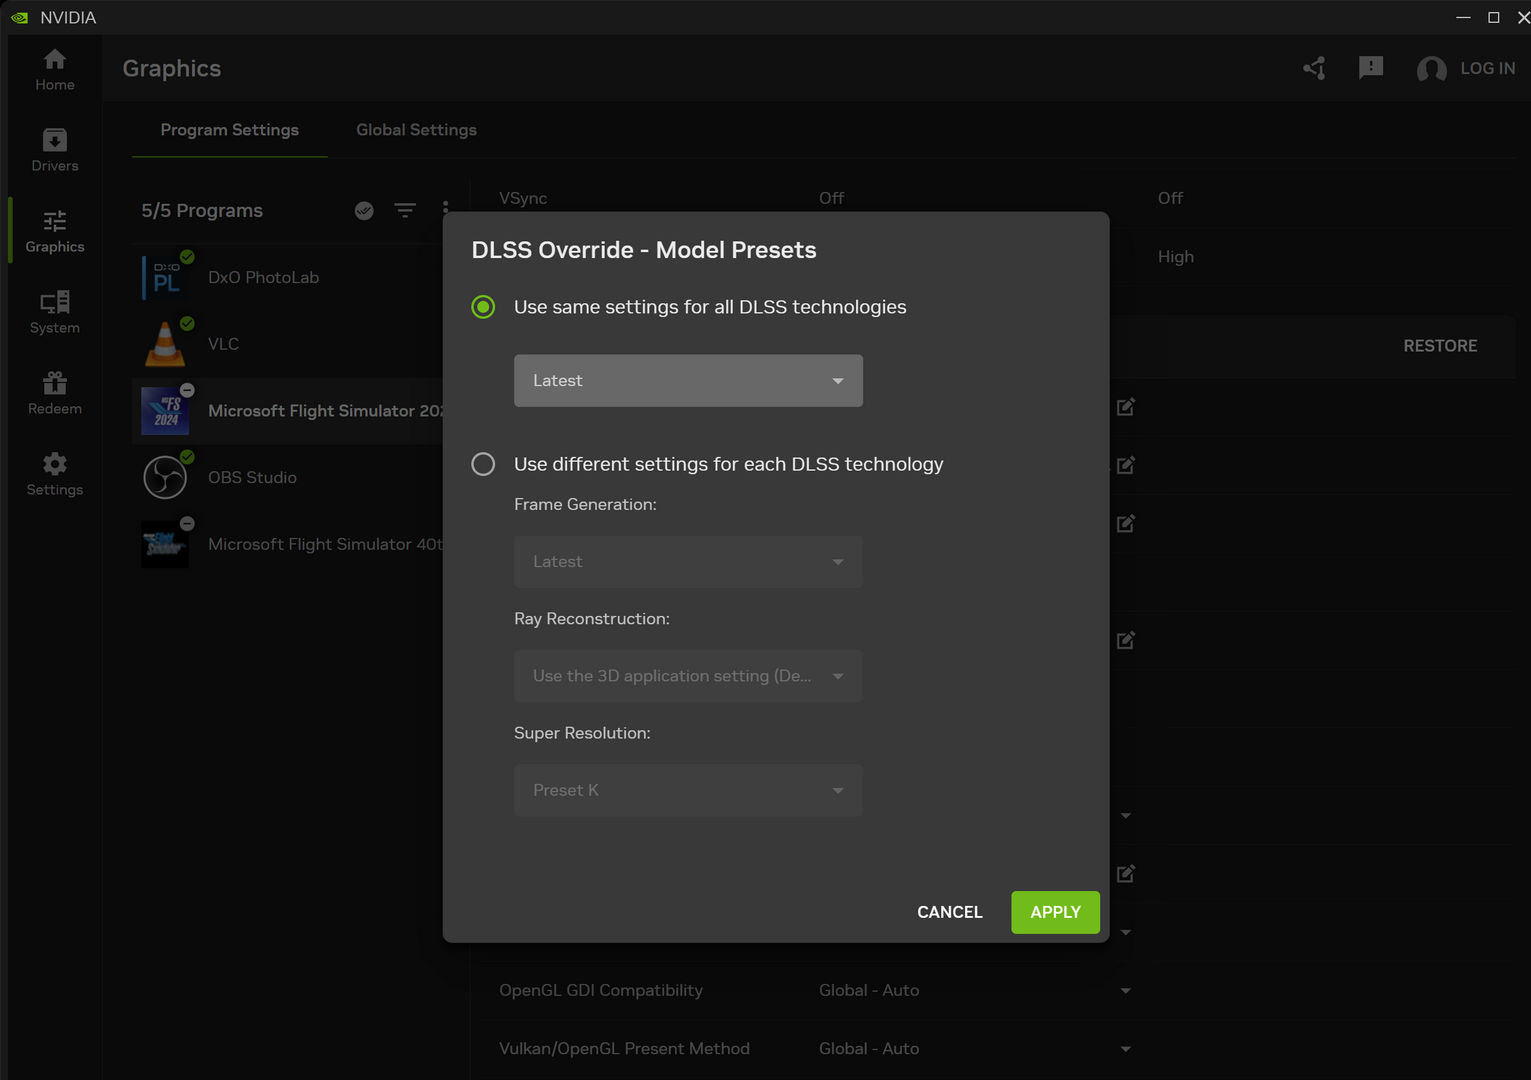
Task: Select the OBS Studio icon
Action: [x=166, y=477]
